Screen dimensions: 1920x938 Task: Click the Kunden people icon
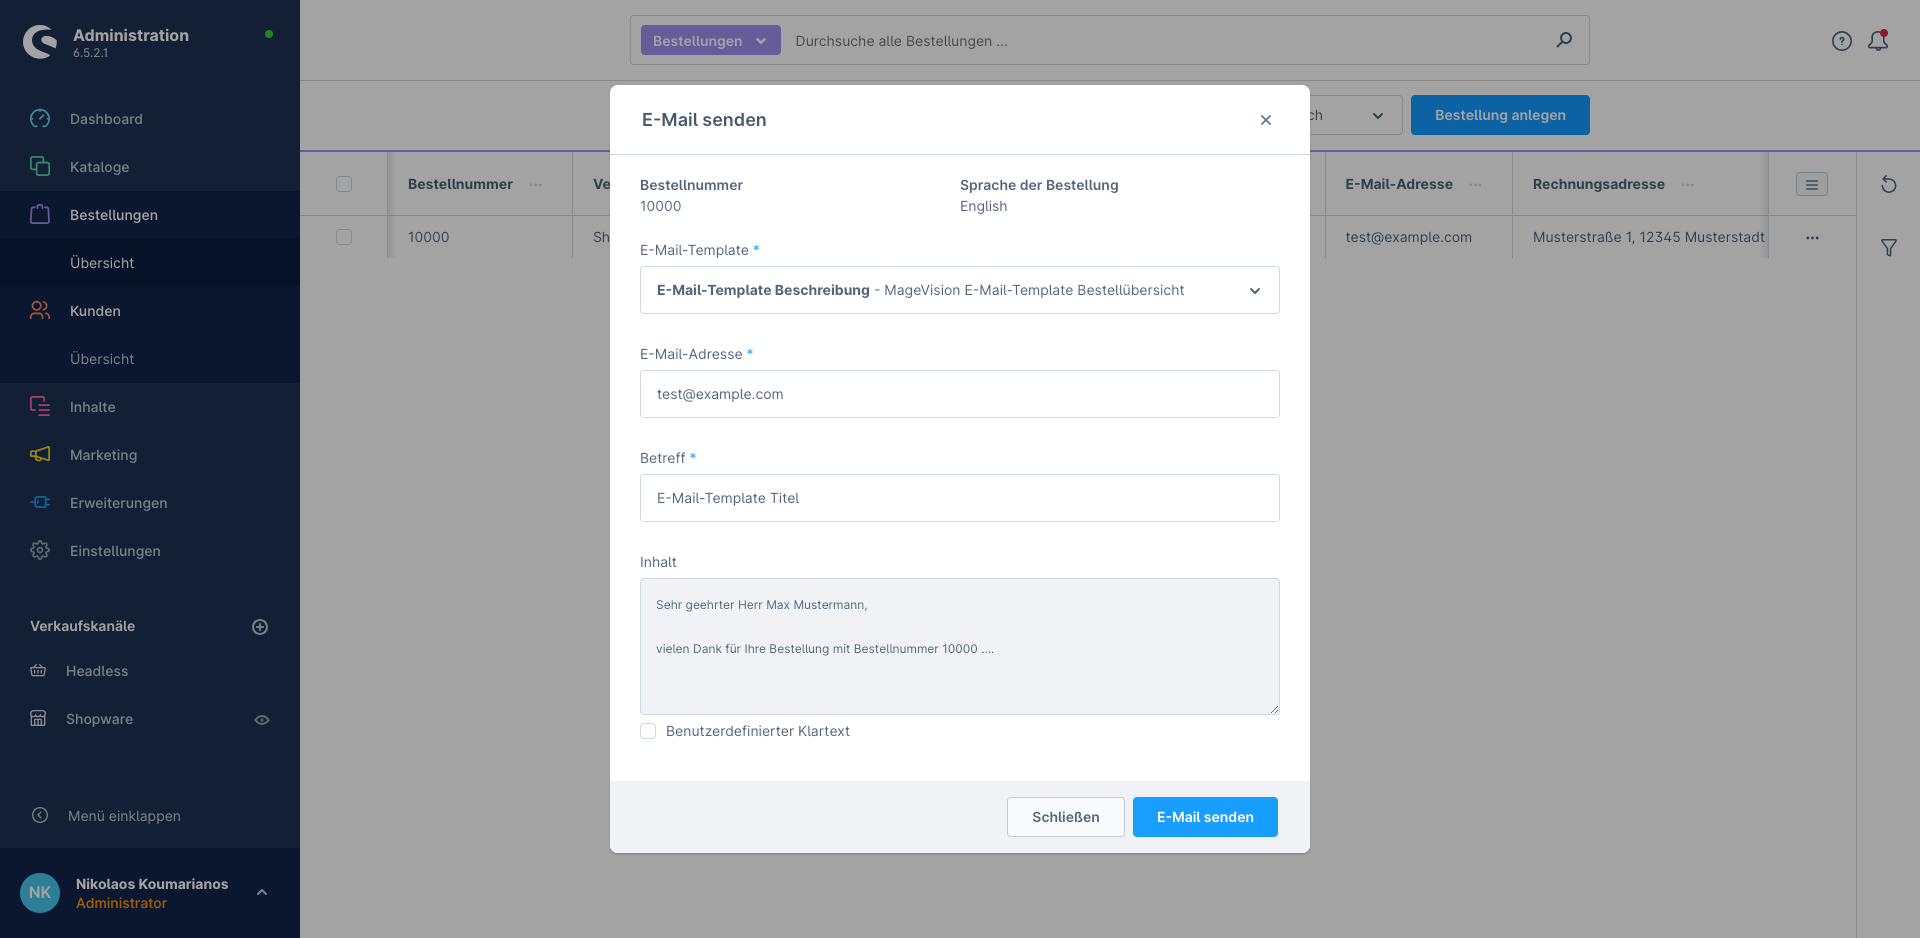tap(40, 311)
